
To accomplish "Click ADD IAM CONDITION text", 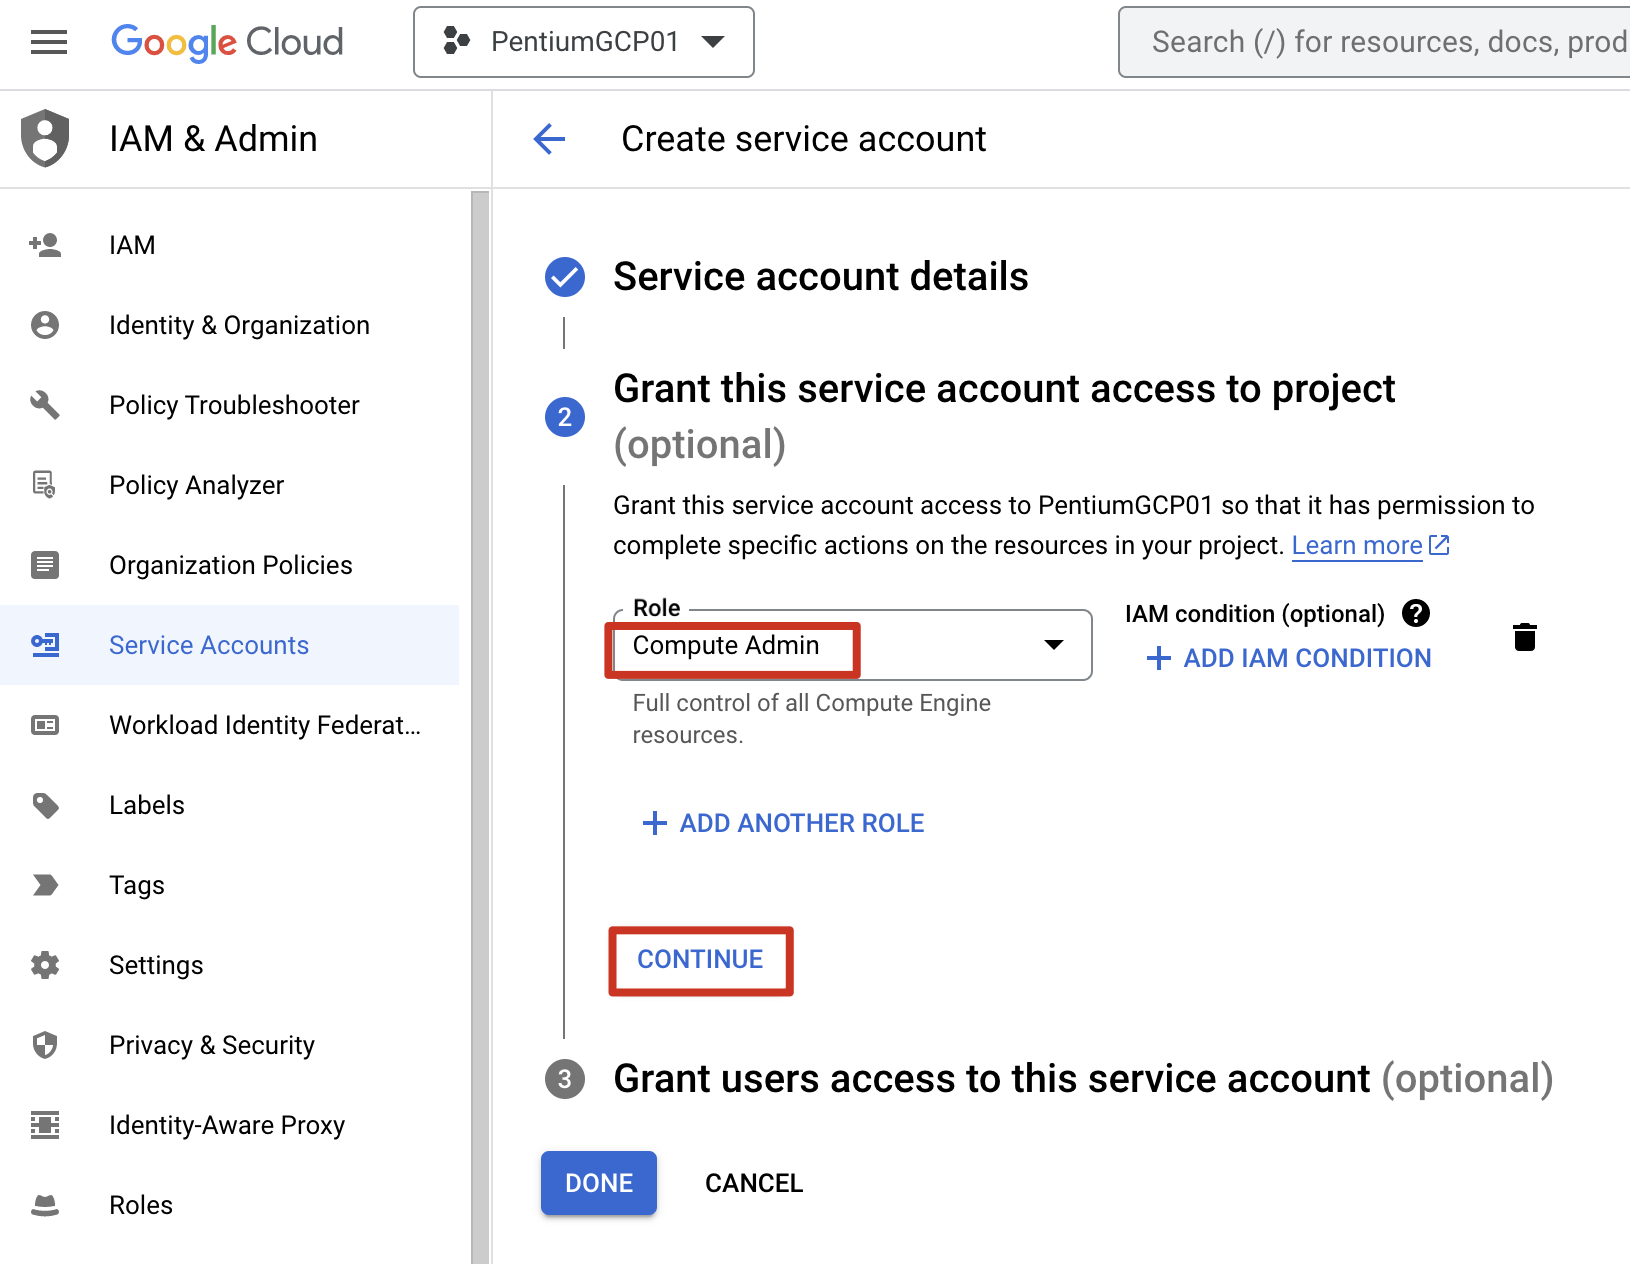I will tap(1307, 658).
